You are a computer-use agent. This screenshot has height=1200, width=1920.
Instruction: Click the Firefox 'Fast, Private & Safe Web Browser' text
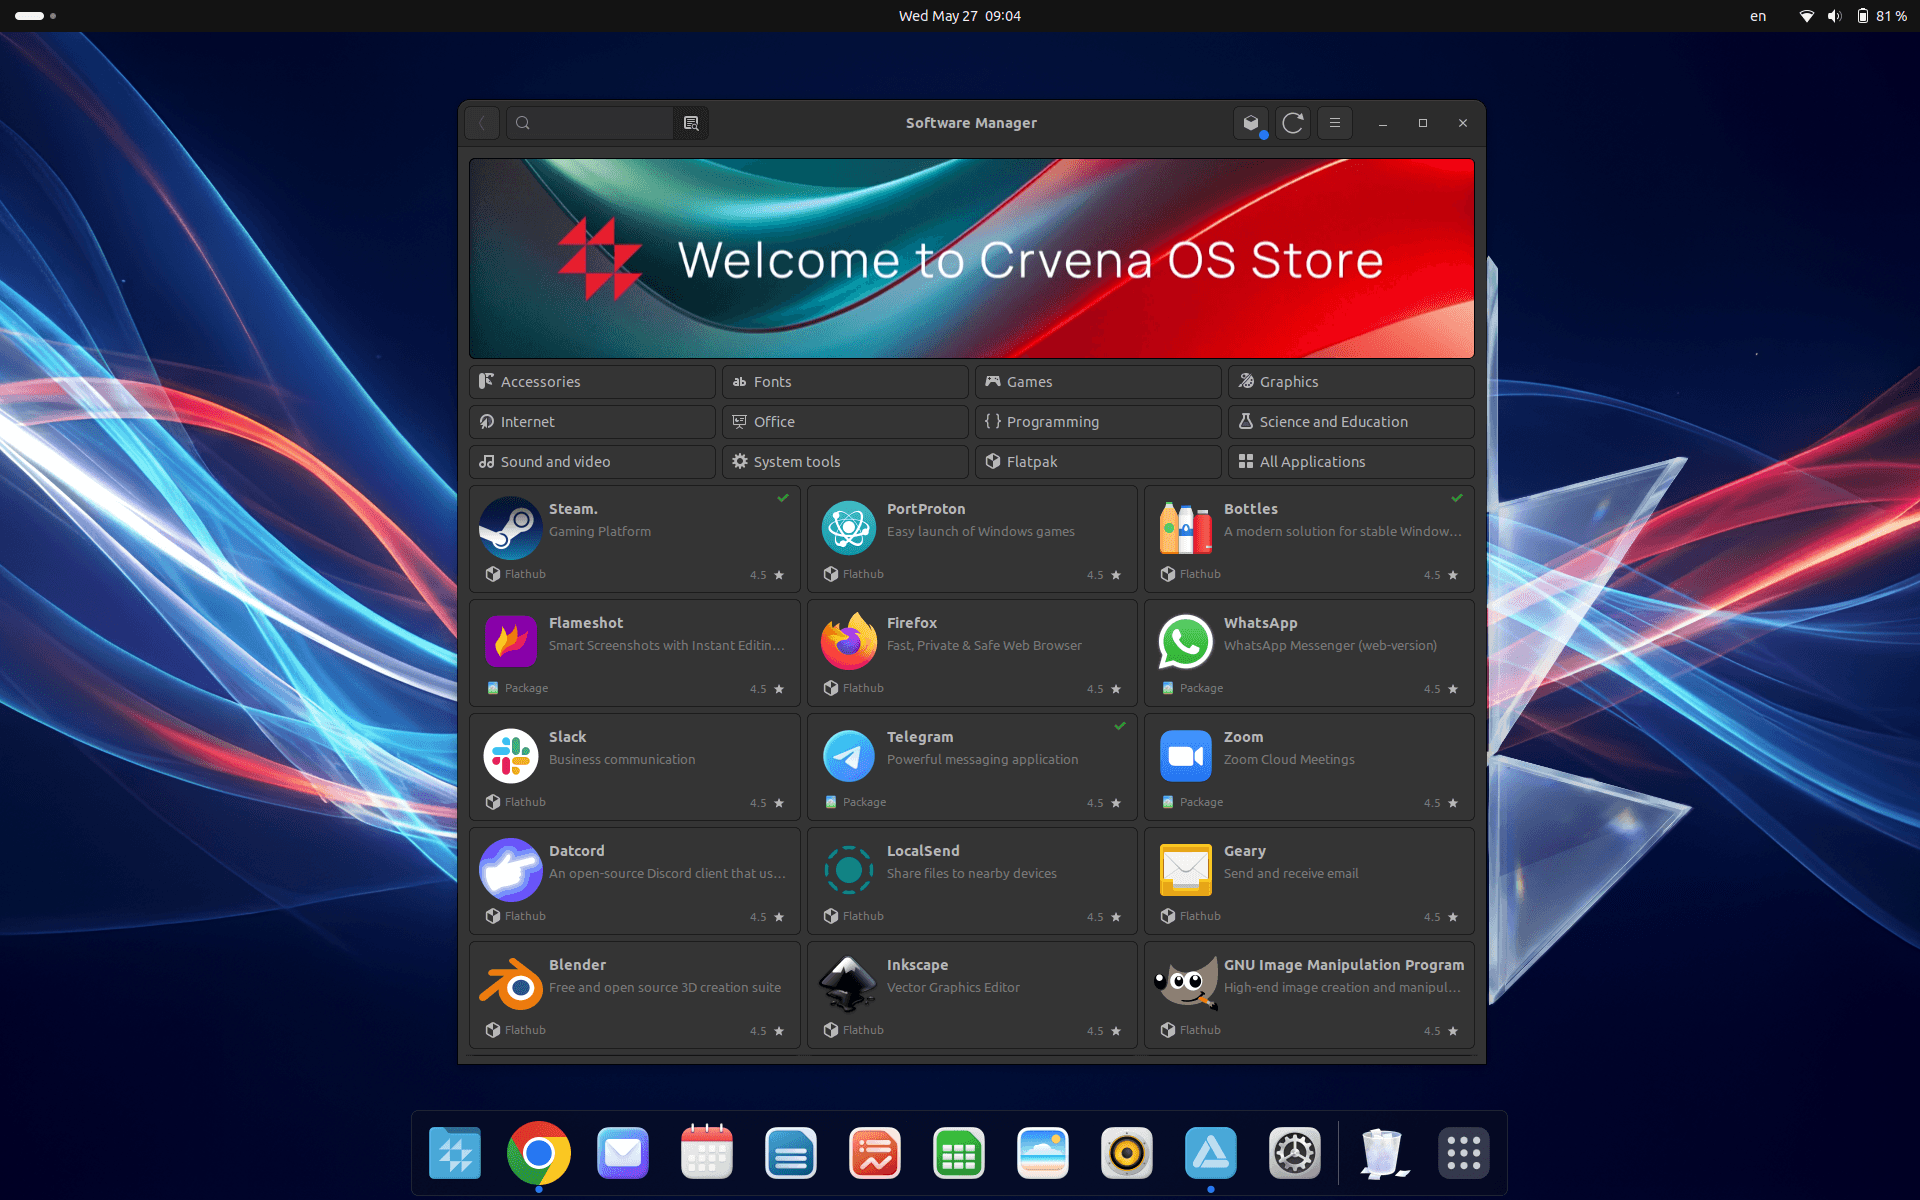(x=984, y=646)
